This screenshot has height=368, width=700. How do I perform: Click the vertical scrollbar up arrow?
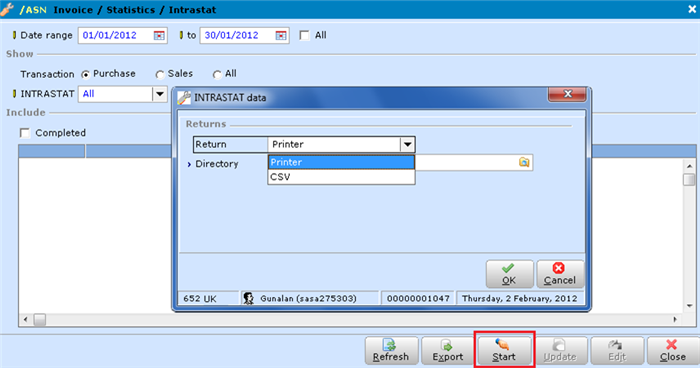tap(690, 166)
